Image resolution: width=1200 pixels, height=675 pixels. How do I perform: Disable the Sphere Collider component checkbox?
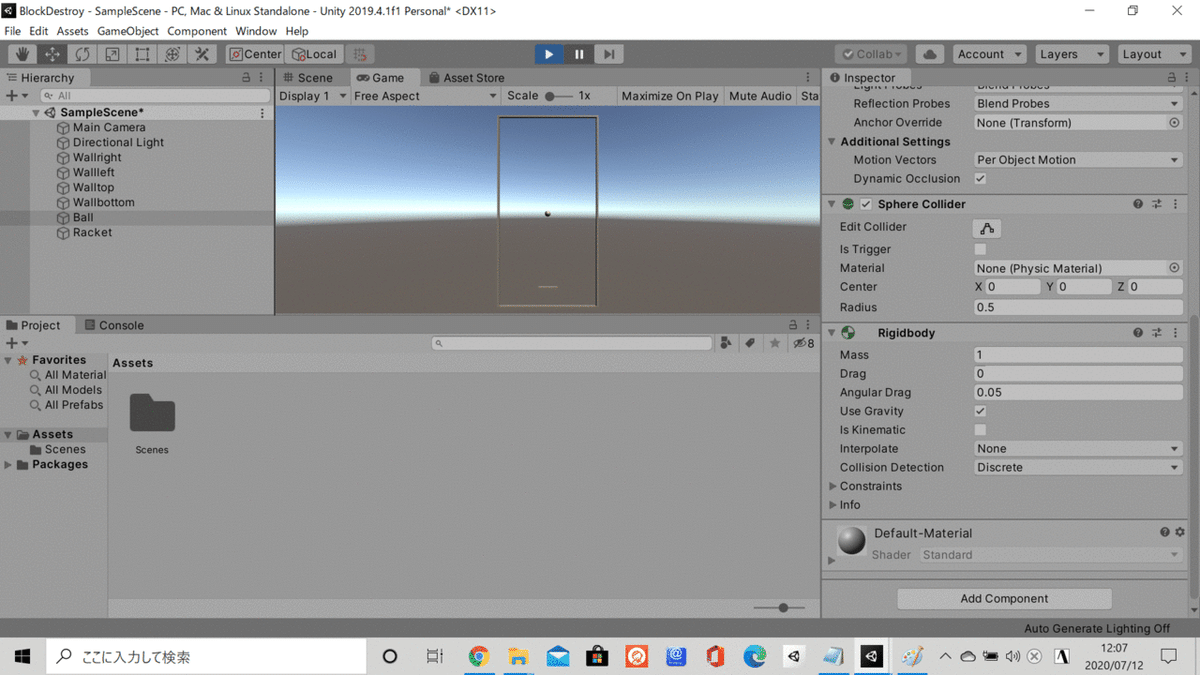pos(866,204)
